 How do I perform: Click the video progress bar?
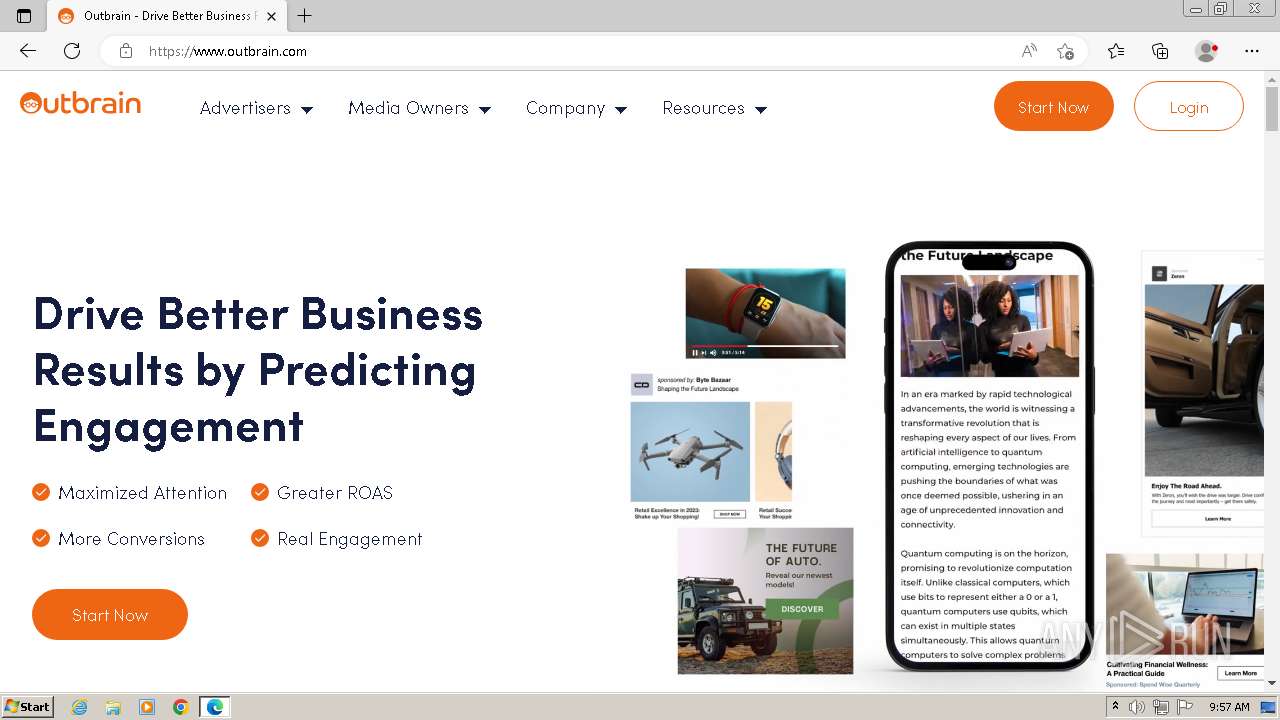764,345
